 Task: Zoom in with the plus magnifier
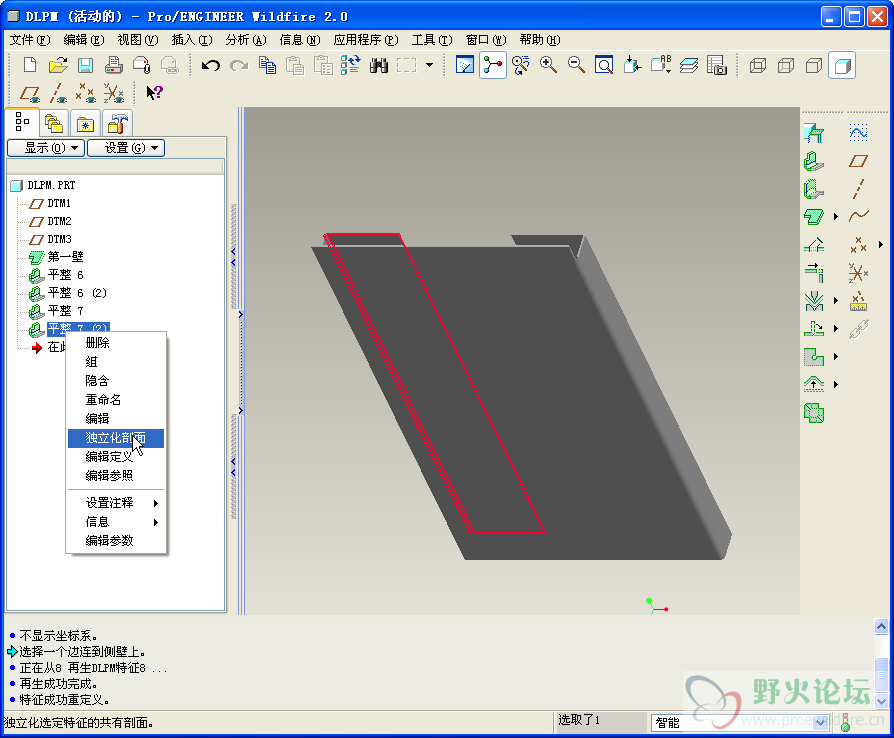(548, 66)
